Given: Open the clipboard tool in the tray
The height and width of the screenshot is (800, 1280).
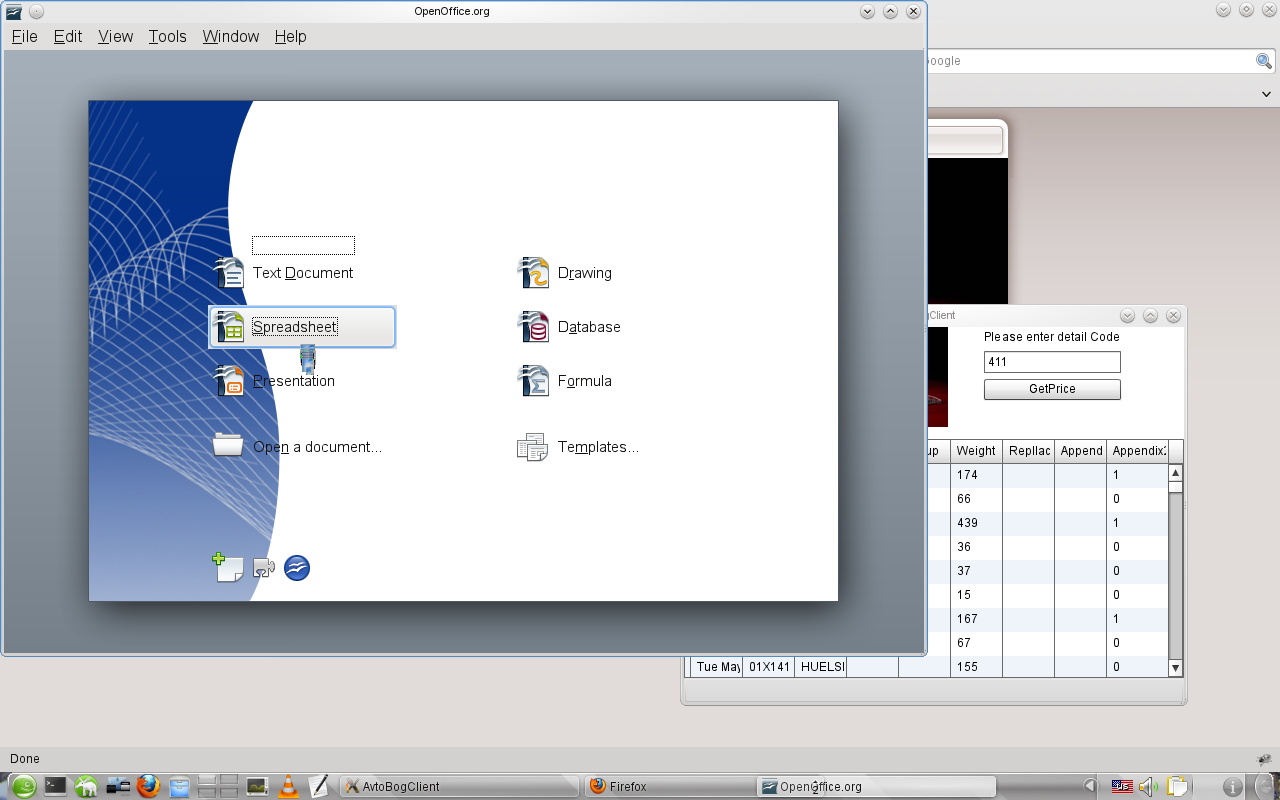Looking at the screenshot, I should click(1177, 787).
